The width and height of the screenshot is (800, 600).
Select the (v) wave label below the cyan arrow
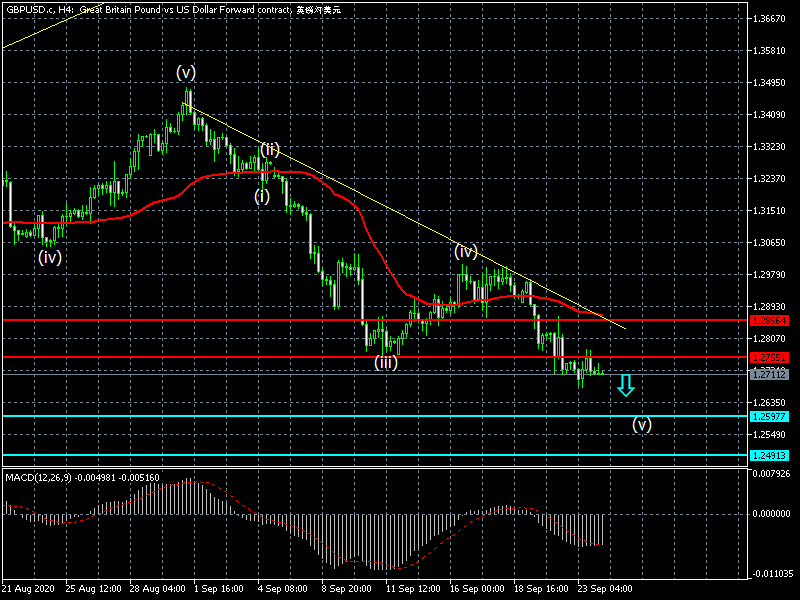[642, 424]
